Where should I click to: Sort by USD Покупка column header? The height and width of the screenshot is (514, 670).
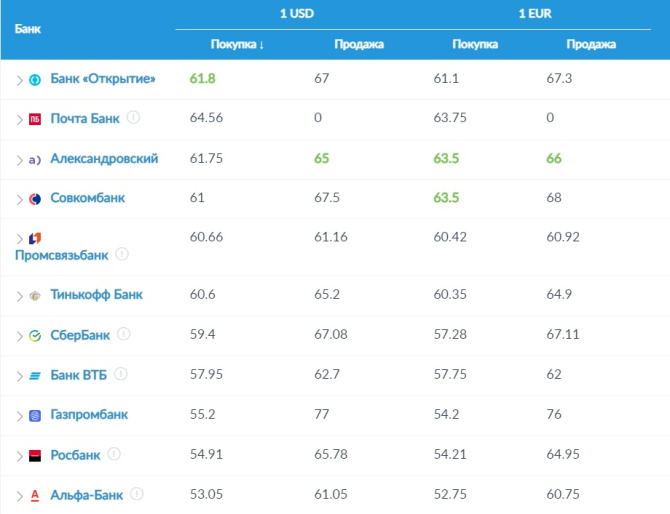[237, 44]
